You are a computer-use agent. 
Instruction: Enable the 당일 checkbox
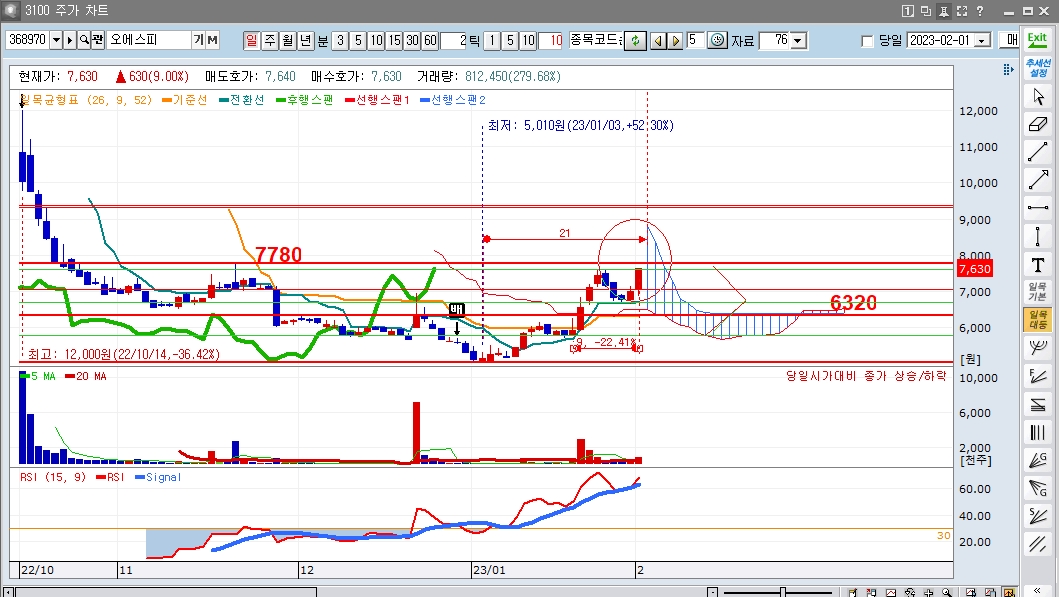pos(867,41)
